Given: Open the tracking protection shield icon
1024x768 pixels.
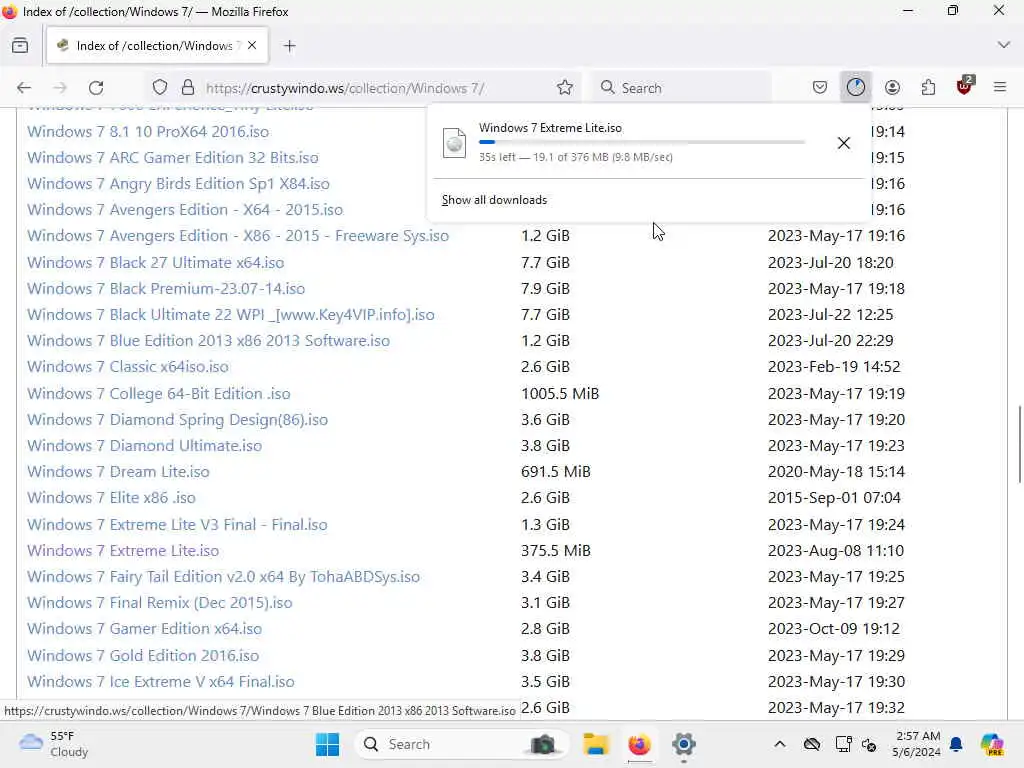Looking at the screenshot, I should coord(160,88).
